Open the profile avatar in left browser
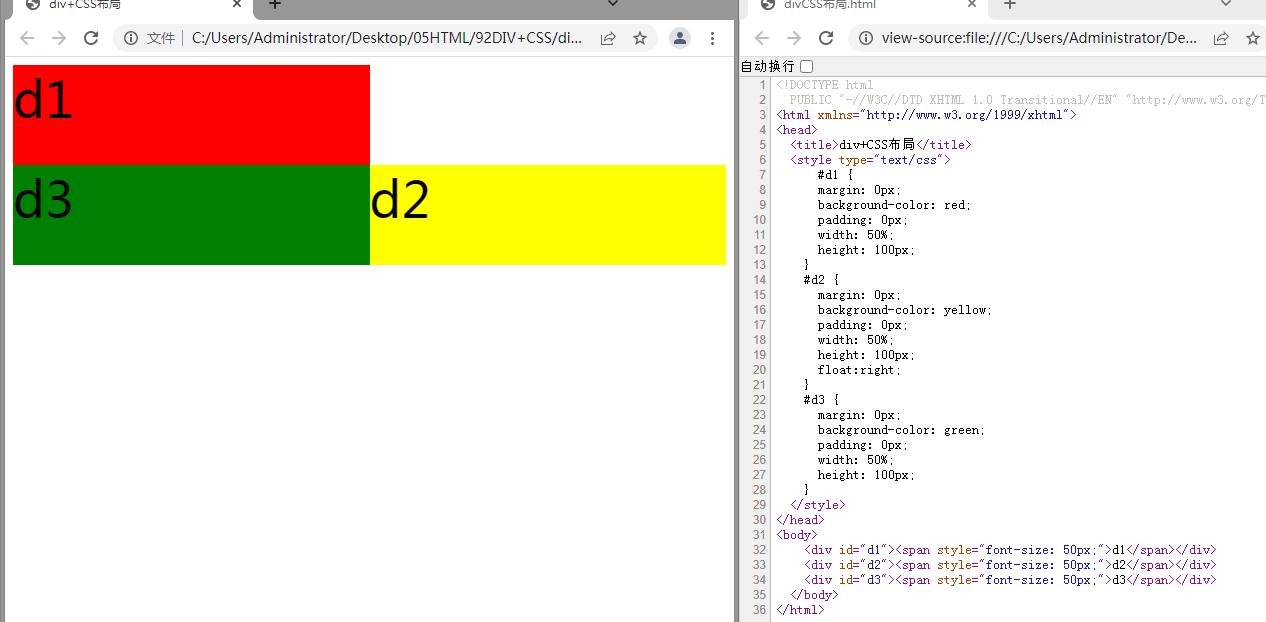The width and height of the screenshot is (1266, 622). tap(680, 38)
